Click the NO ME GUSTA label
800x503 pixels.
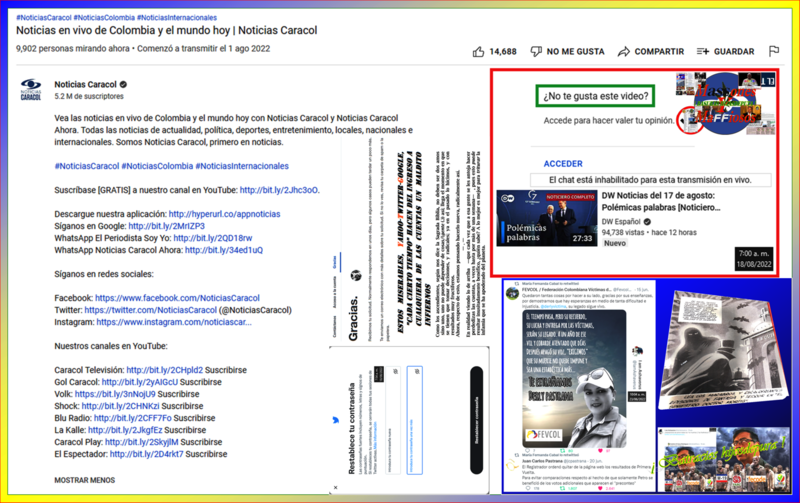pyautogui.click(x=576, y=52)
